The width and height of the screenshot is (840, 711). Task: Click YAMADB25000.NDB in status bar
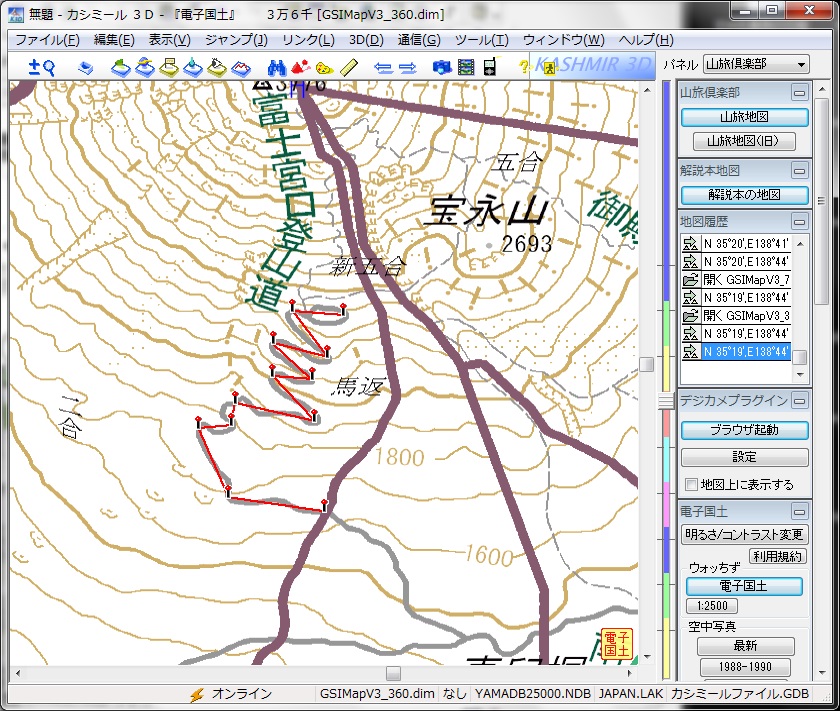(532, 694)
